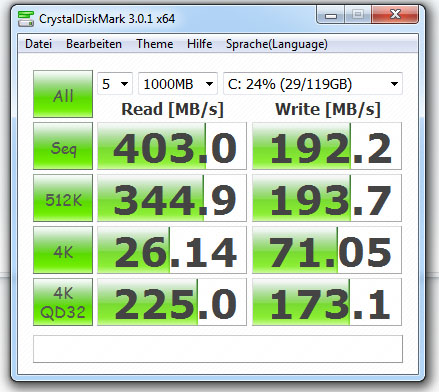Open the Datei menu
This screenshot has height=392, width=439.
click(38, 44)
